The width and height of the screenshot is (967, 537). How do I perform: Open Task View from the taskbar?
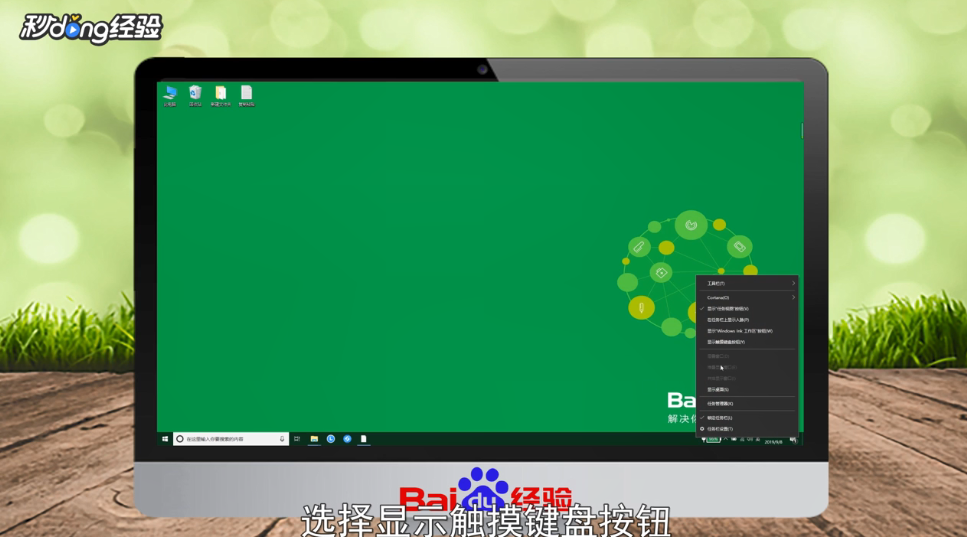click(297, 439)
